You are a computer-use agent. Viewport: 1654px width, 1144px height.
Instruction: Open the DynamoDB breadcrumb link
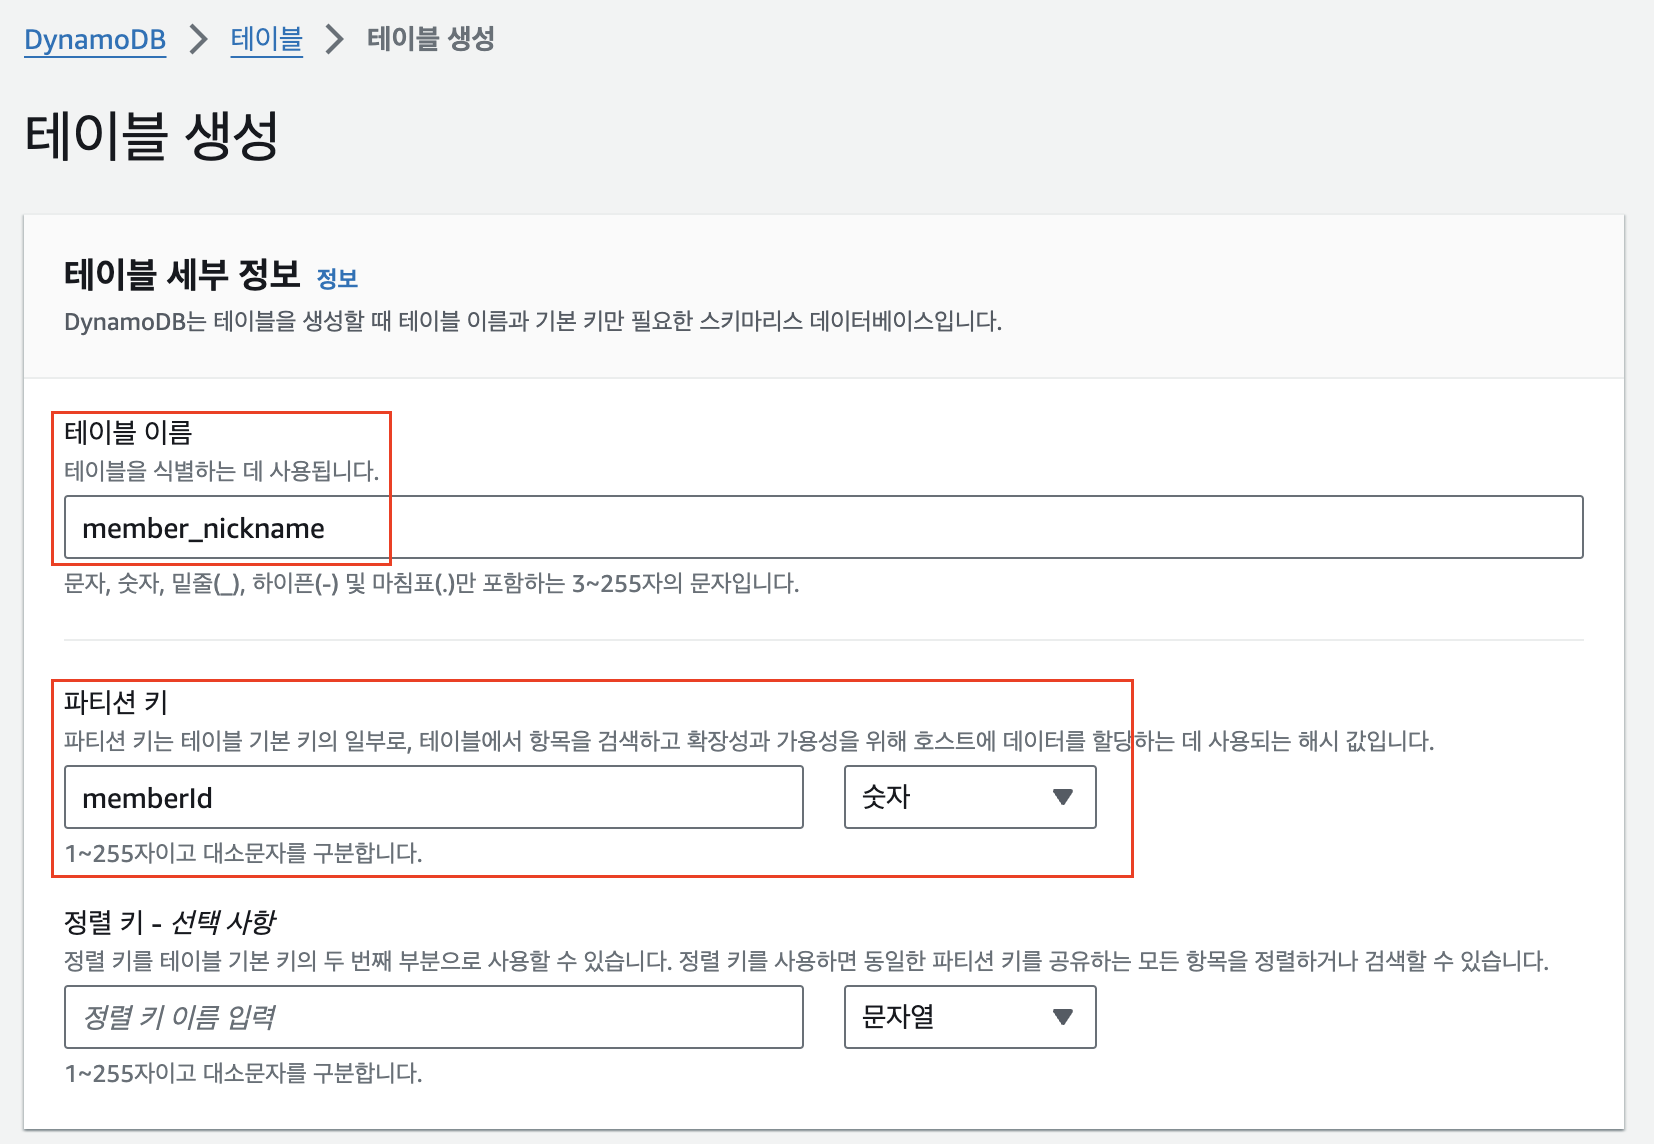coord(94,38)
